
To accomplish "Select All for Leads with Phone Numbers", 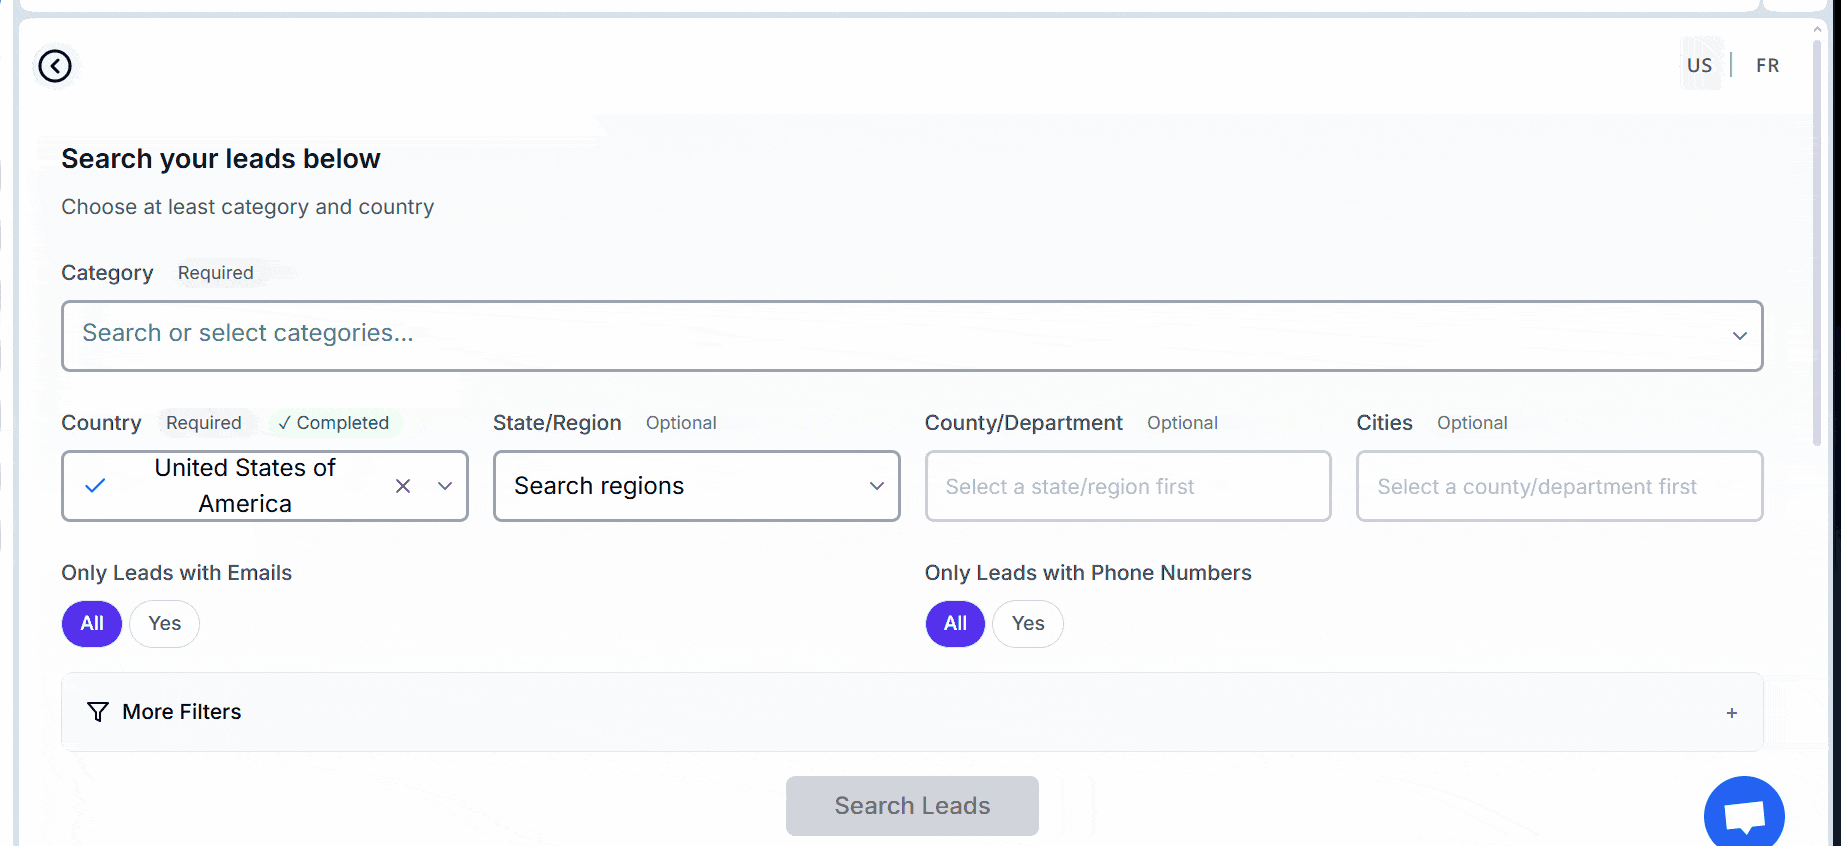I will 955,624.
